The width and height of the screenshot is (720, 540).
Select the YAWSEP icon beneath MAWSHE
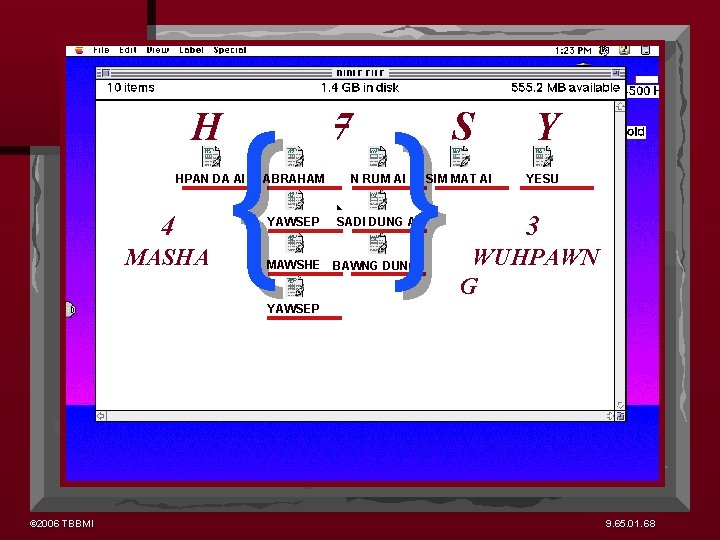(295, 287)
